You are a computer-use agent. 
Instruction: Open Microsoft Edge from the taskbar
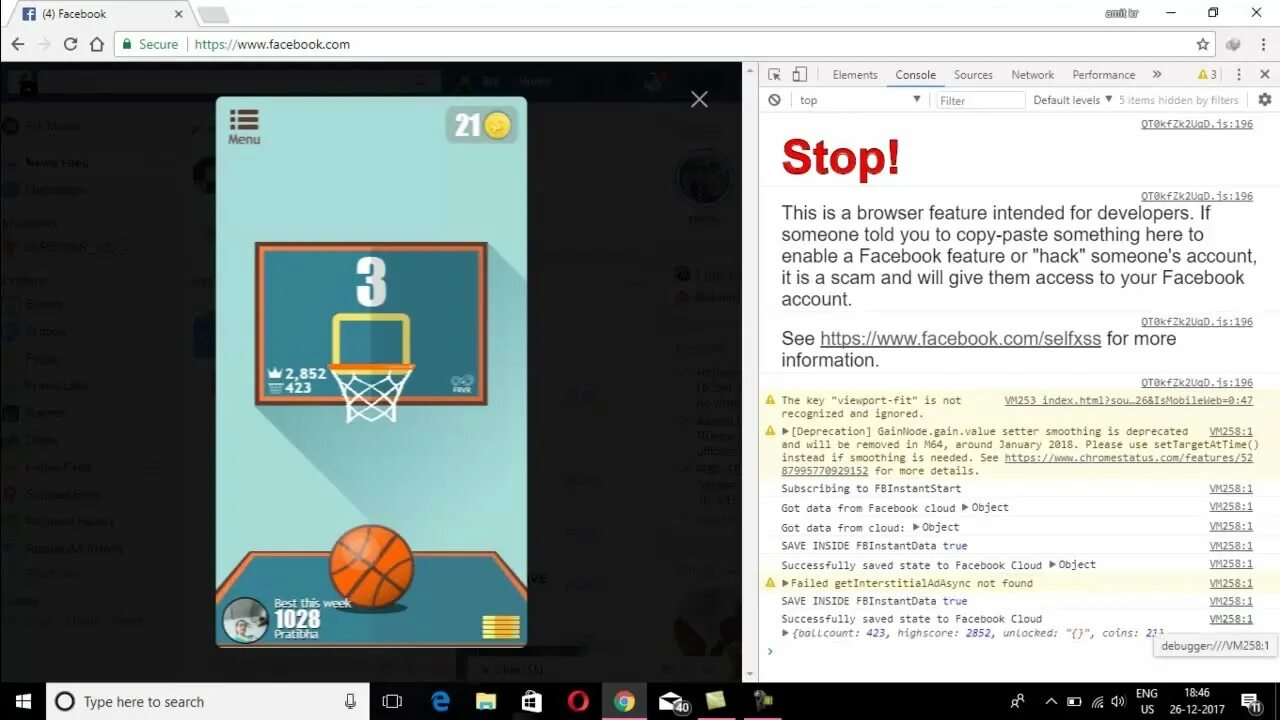click(440, 701)
